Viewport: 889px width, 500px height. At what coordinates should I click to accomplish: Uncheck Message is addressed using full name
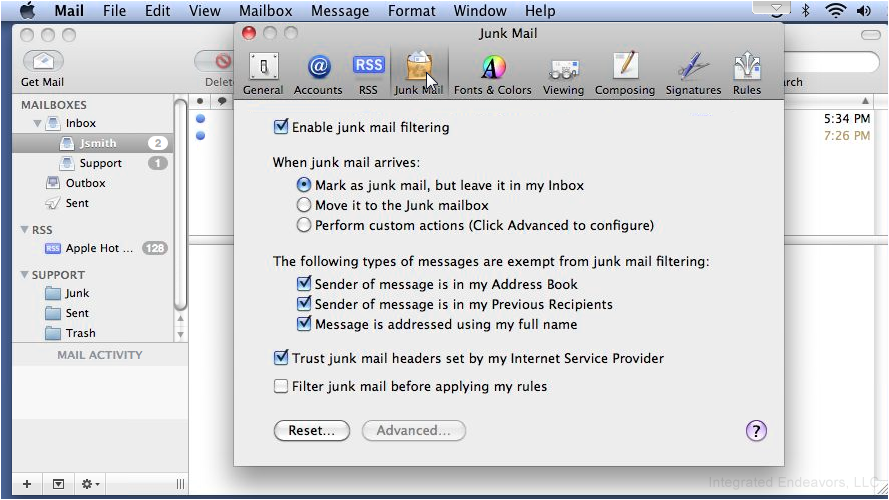[x=304, y=324]
